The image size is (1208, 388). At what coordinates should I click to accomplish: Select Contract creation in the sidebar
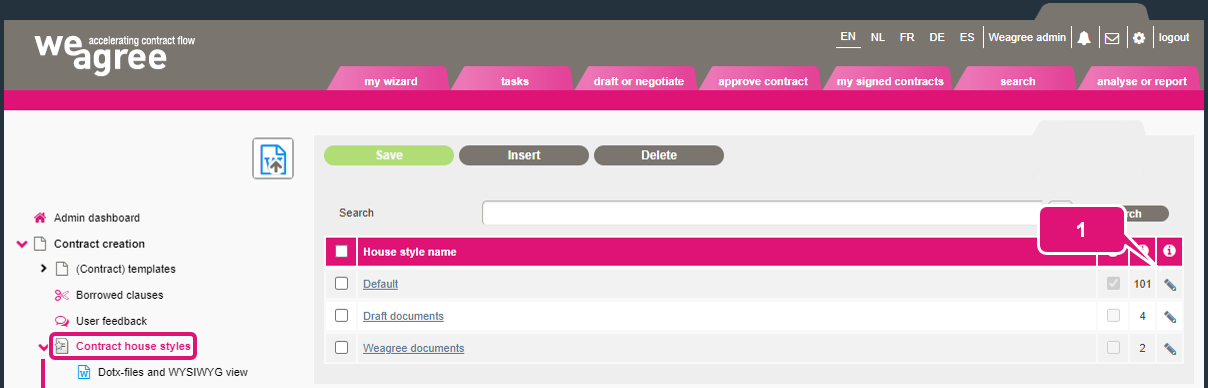[x=99, y=243]
